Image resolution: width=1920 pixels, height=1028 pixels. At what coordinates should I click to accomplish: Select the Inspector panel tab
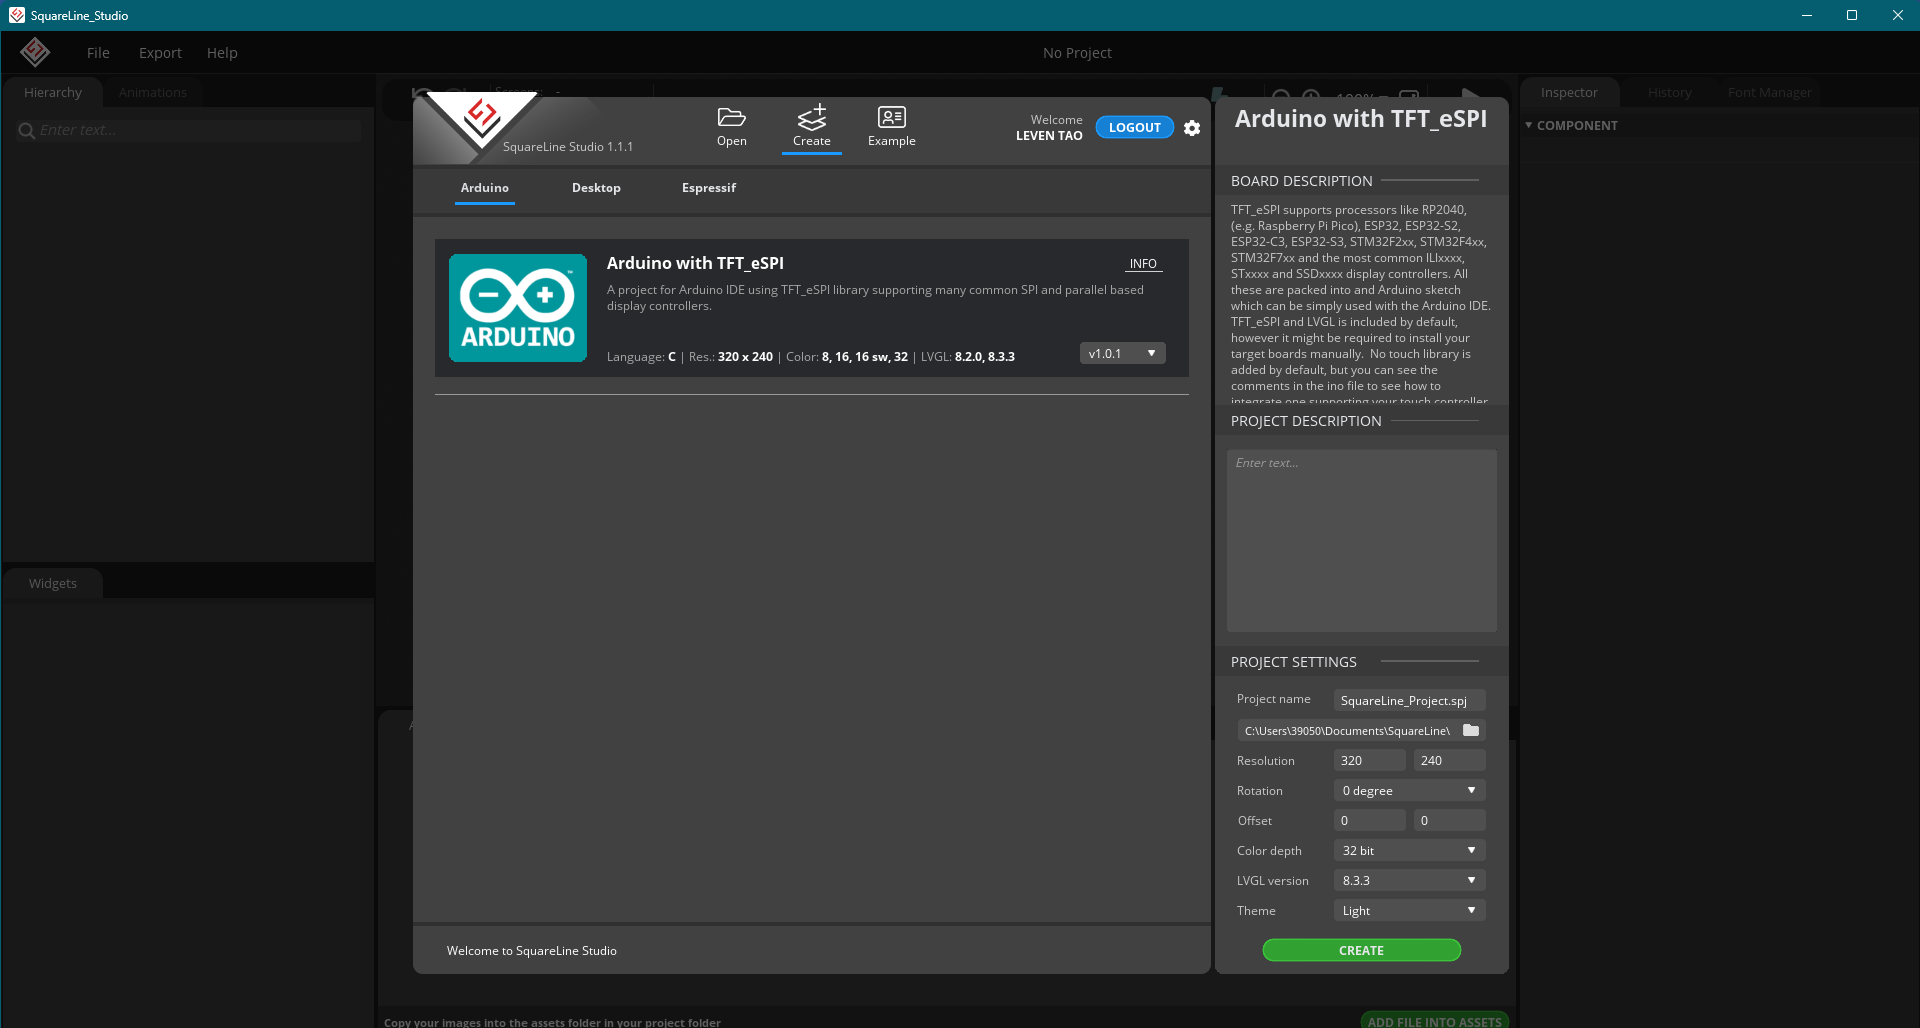click(x=1569, y=92)
